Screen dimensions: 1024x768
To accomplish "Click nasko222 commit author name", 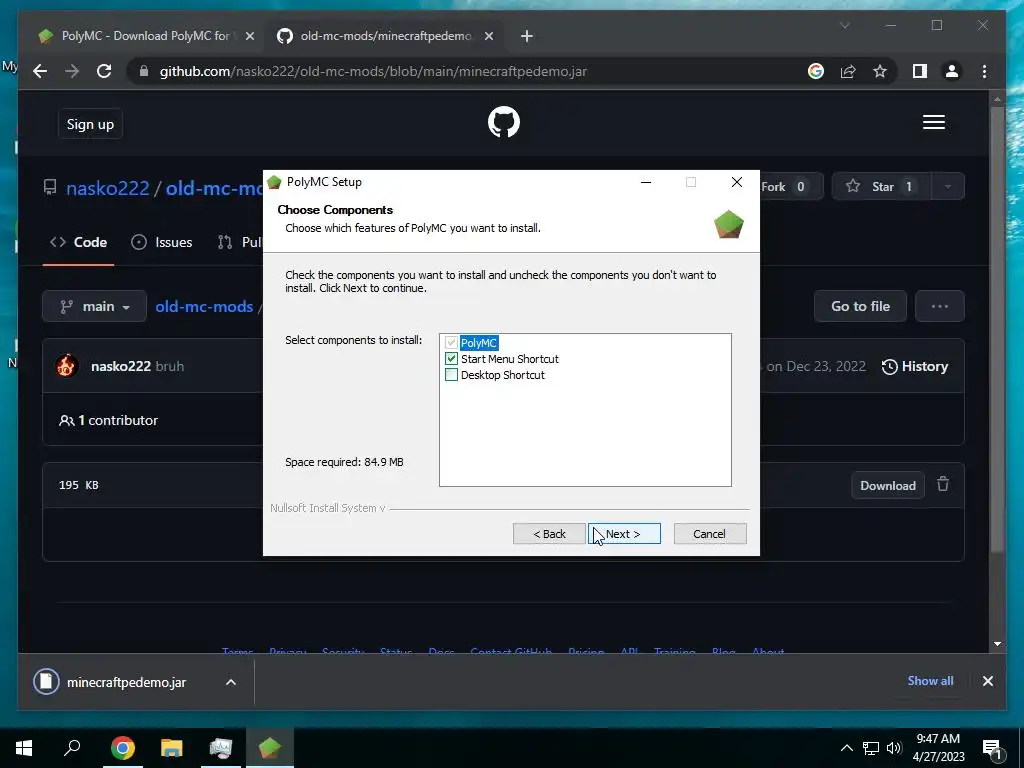I will coord(121,366).
